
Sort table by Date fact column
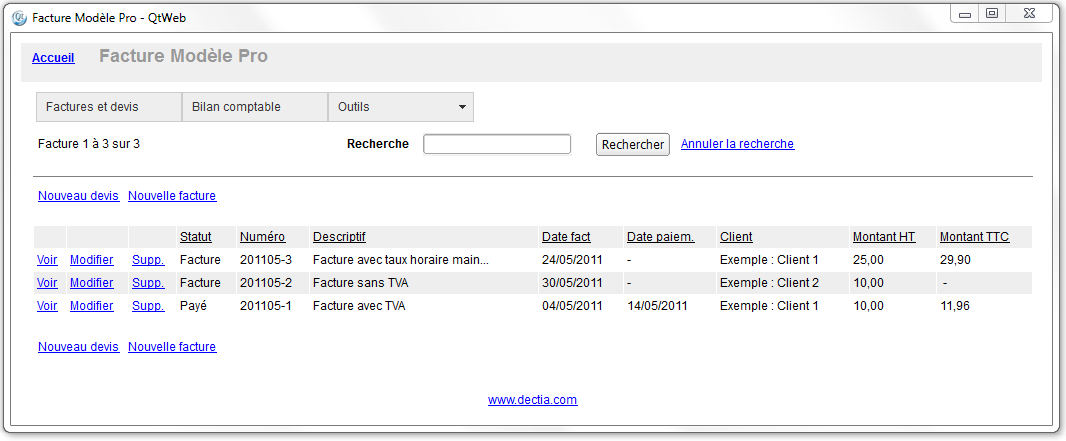pyautogui.click(x=566, y=237)
